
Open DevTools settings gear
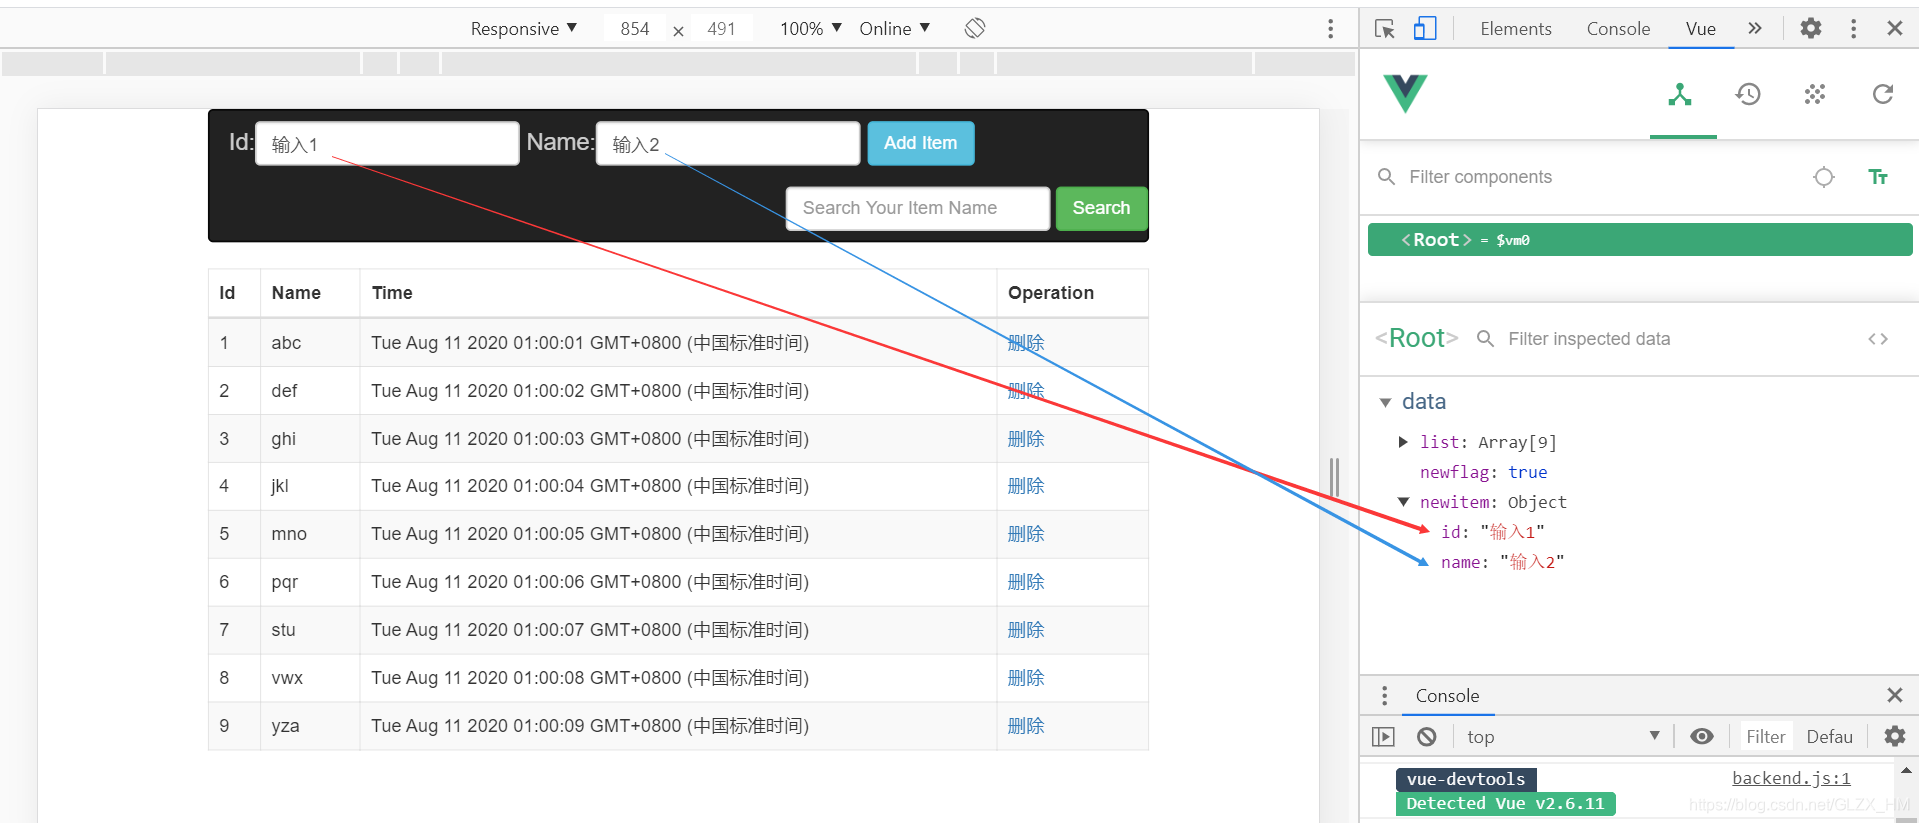[x=1811, y=28]
